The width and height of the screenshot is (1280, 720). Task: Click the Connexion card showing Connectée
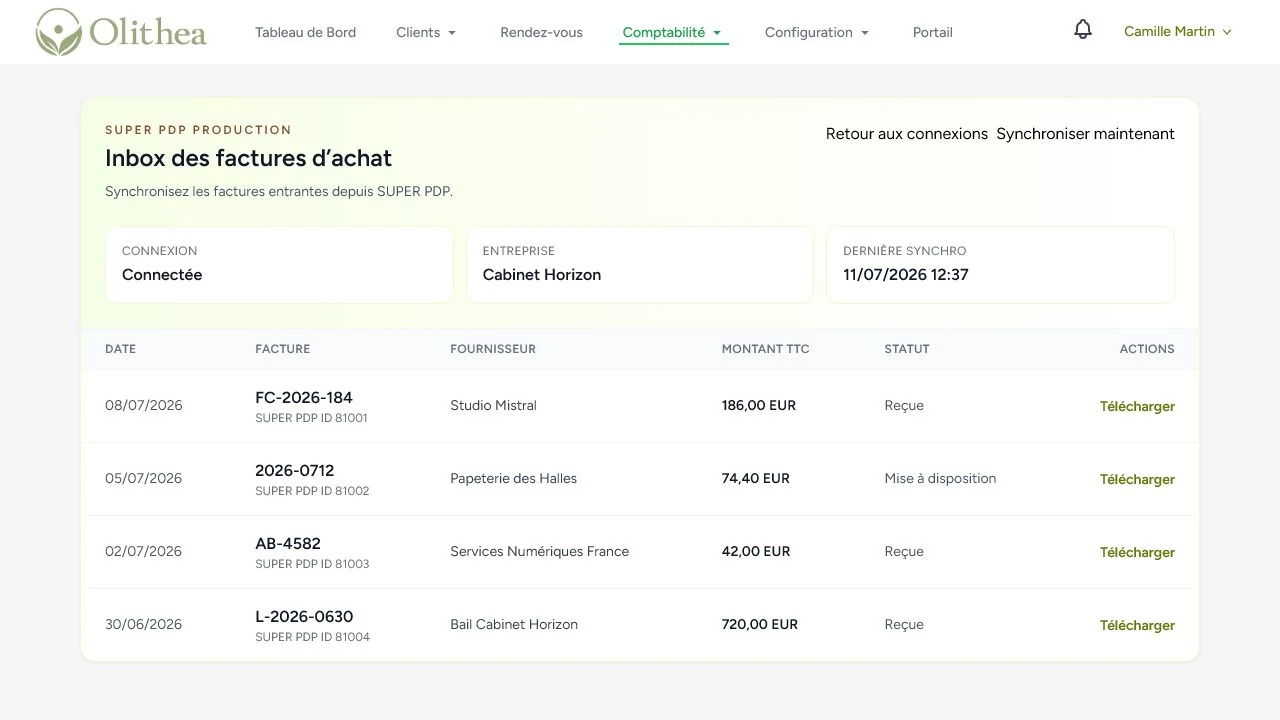[x=279, y=264]
